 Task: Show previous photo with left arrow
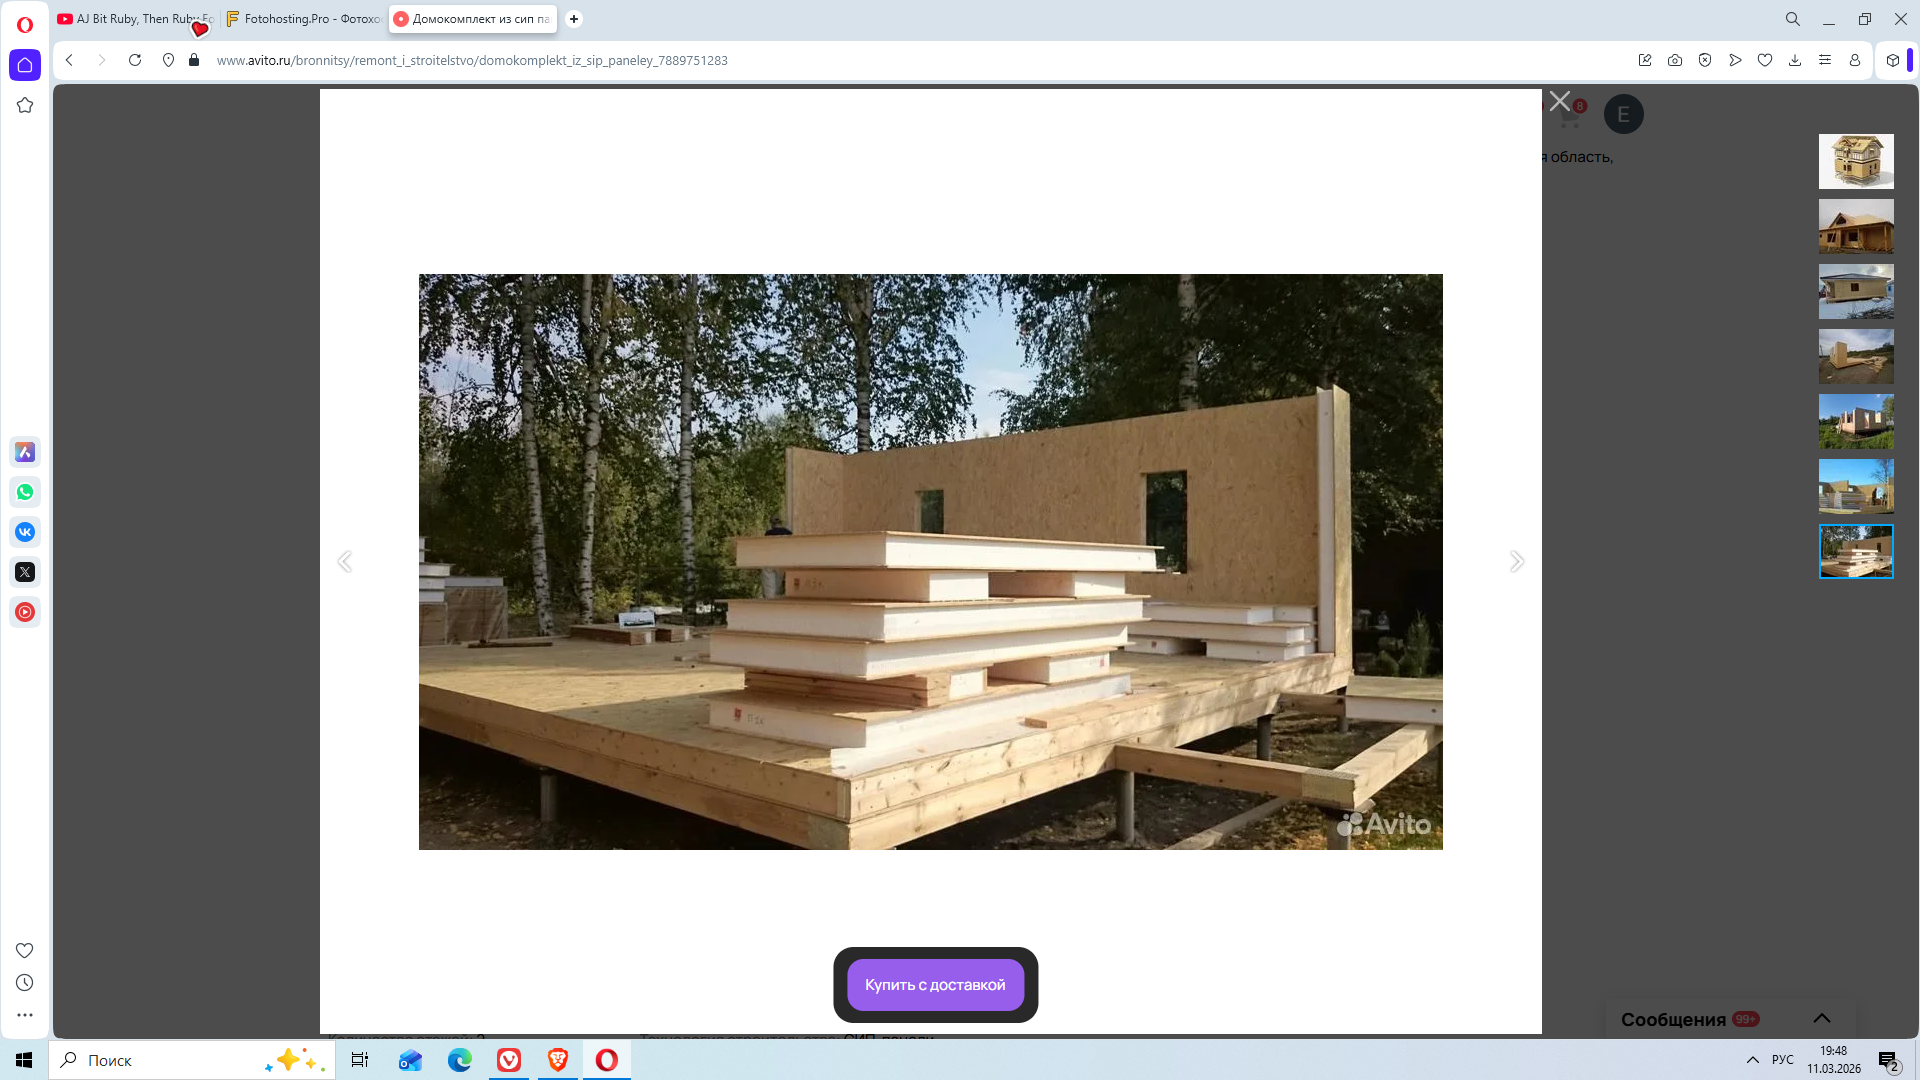click(x=345, y=562)
